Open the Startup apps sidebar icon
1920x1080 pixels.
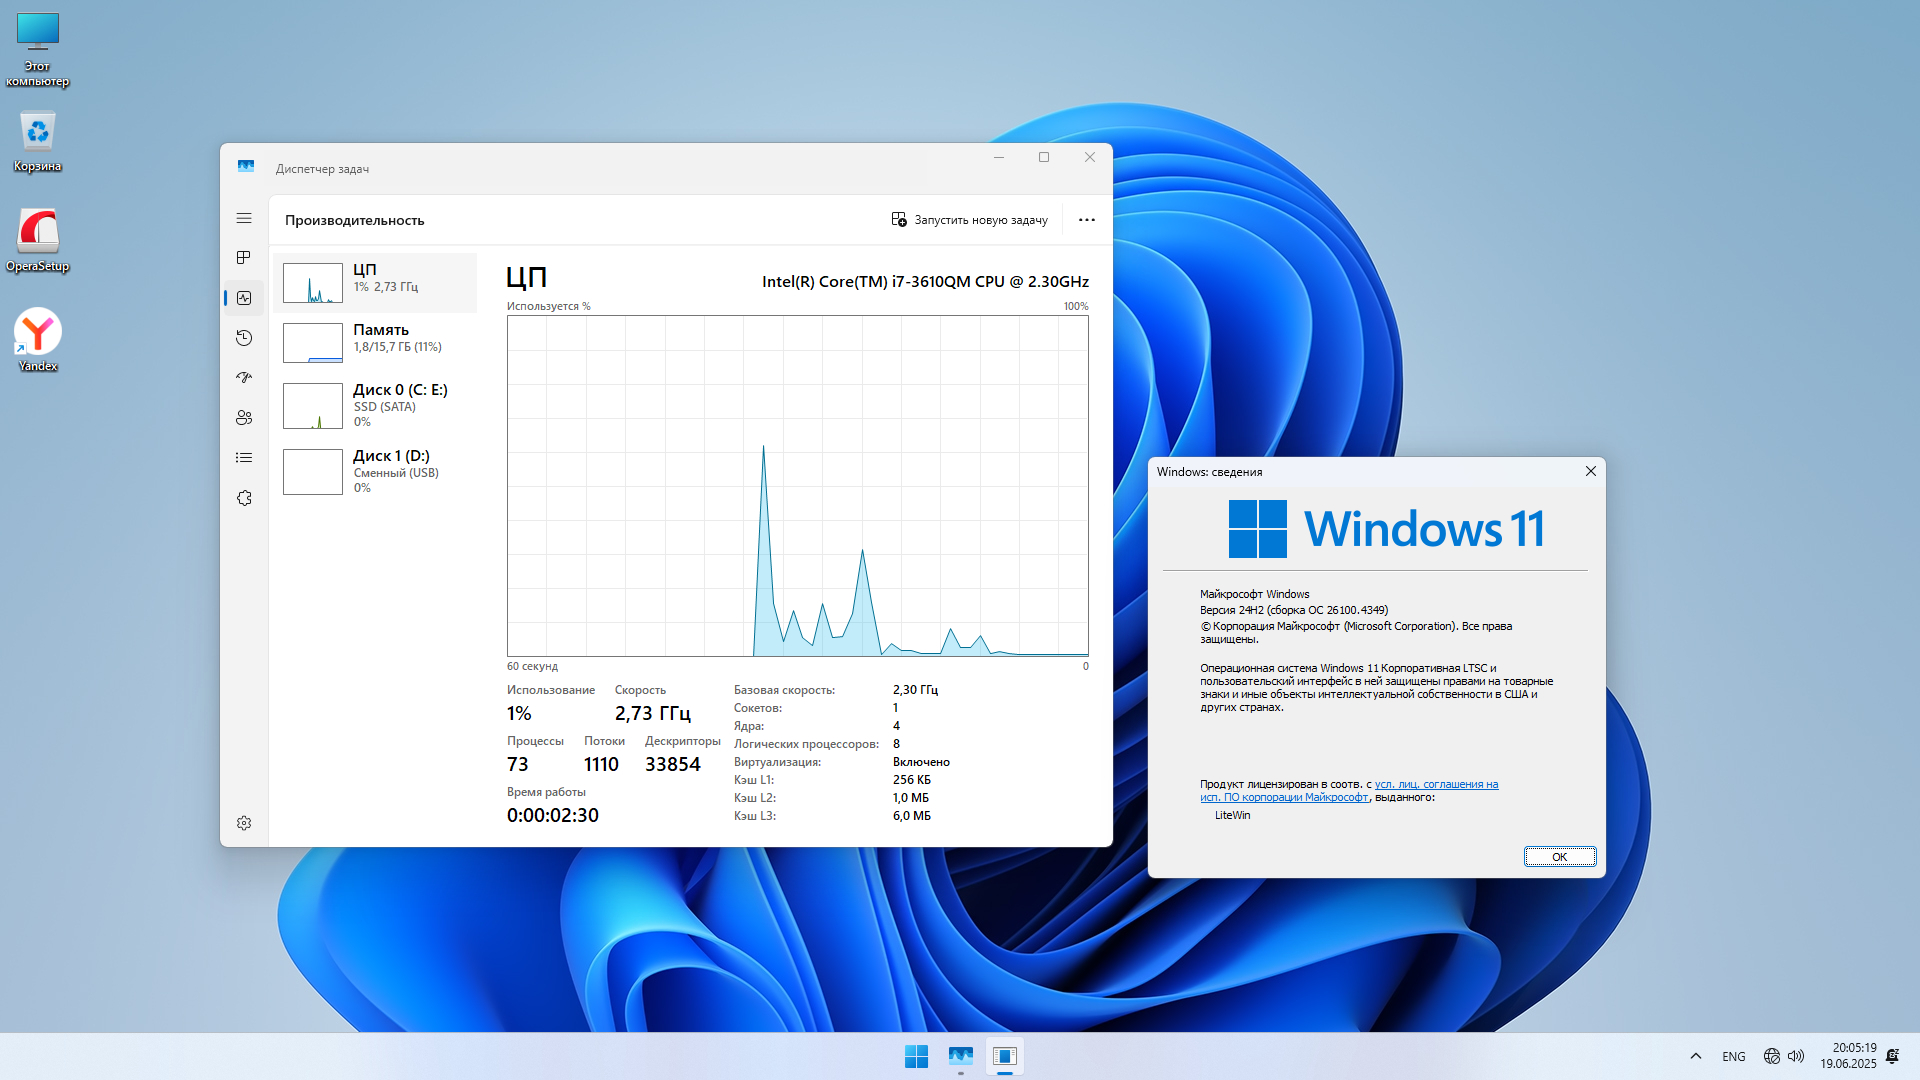point(244,378)
